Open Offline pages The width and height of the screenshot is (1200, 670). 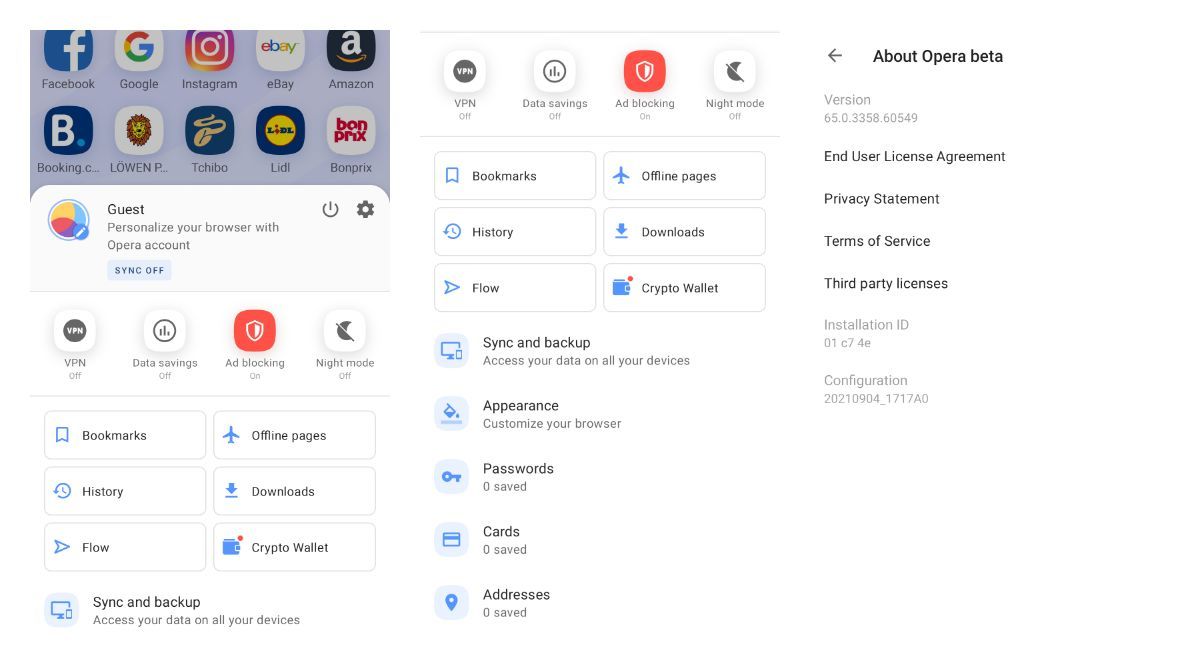click(684, 175)
